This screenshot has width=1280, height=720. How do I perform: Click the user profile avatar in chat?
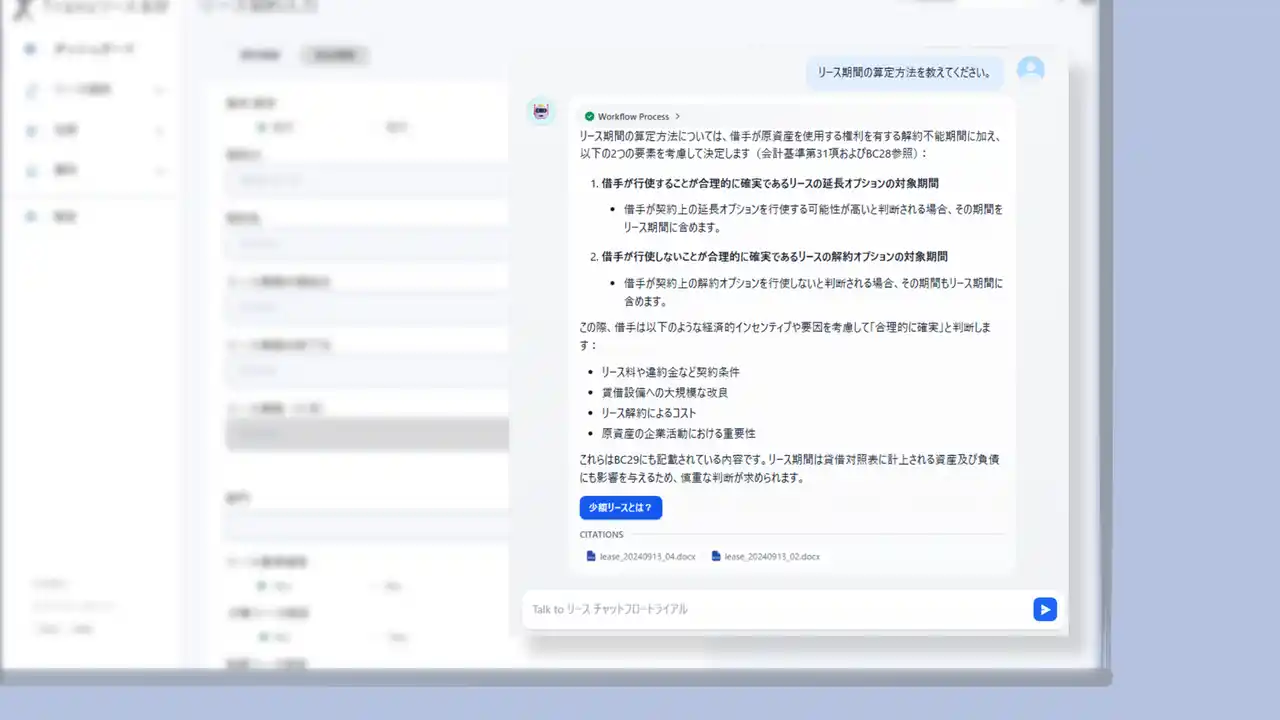click(1030, 70)
